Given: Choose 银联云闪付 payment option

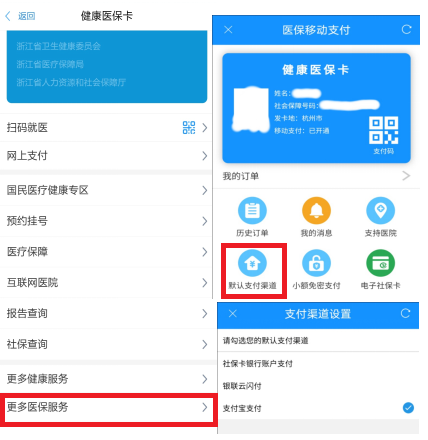Looking at the screenshot, I should [318, 386].
